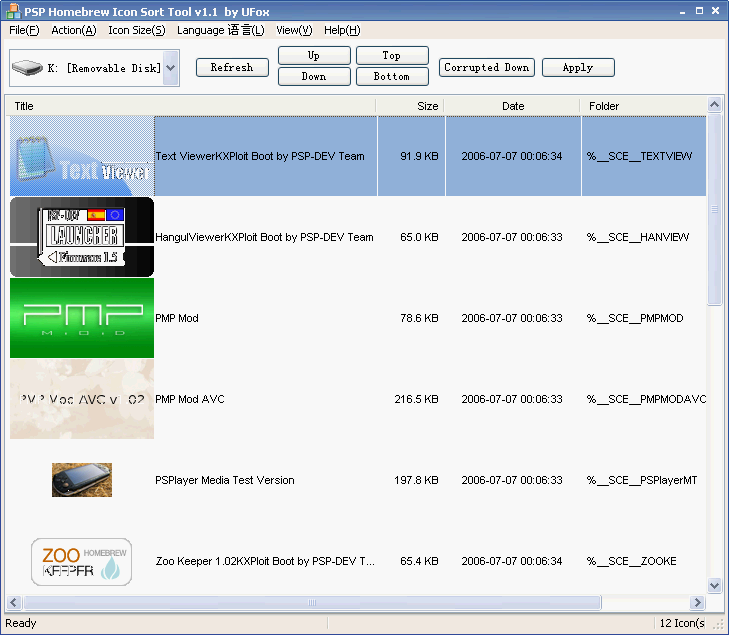Select the 'PMP Mod' title text

click(x=177, y=318)
